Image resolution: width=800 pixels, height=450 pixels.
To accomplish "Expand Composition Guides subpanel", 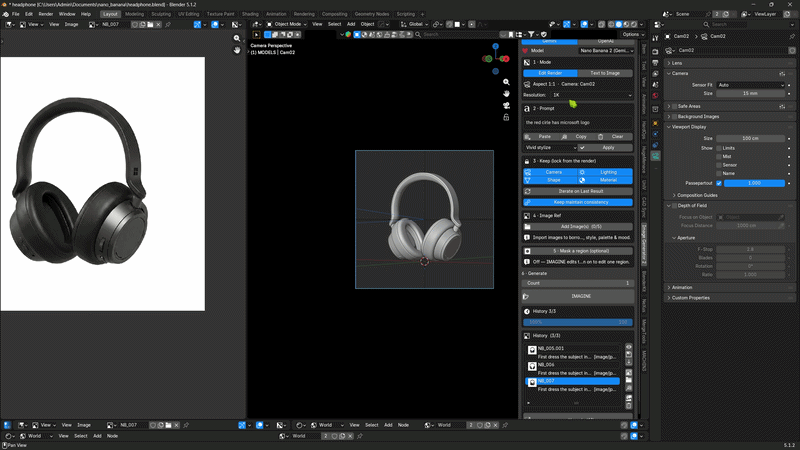I will 697,195.
